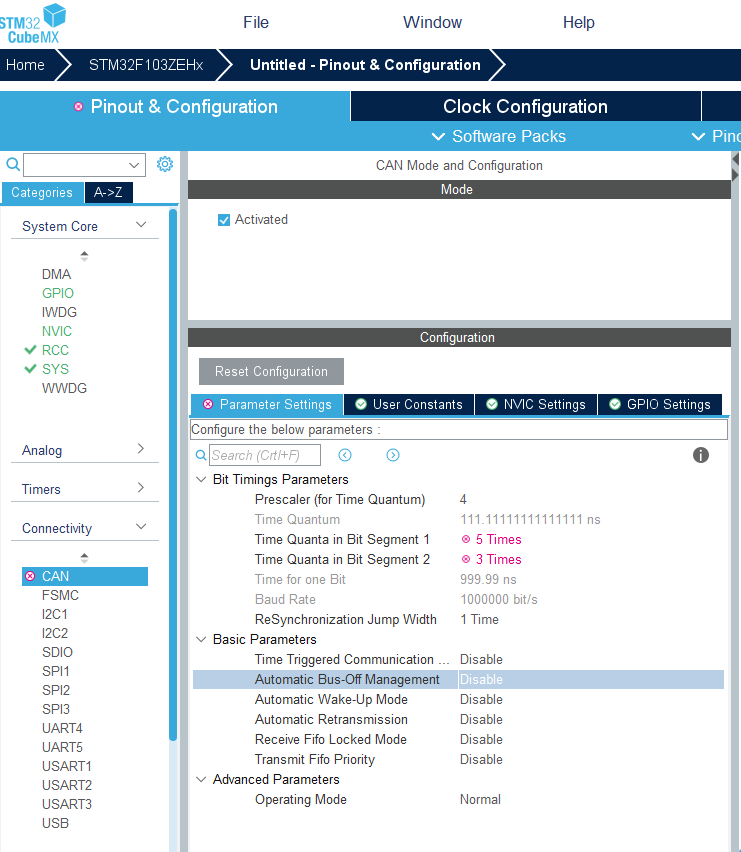Click Untitled - Pinout & Configuration breadcrumb
The height and width of the screenshot is (852, 741).
click(365, 65)
